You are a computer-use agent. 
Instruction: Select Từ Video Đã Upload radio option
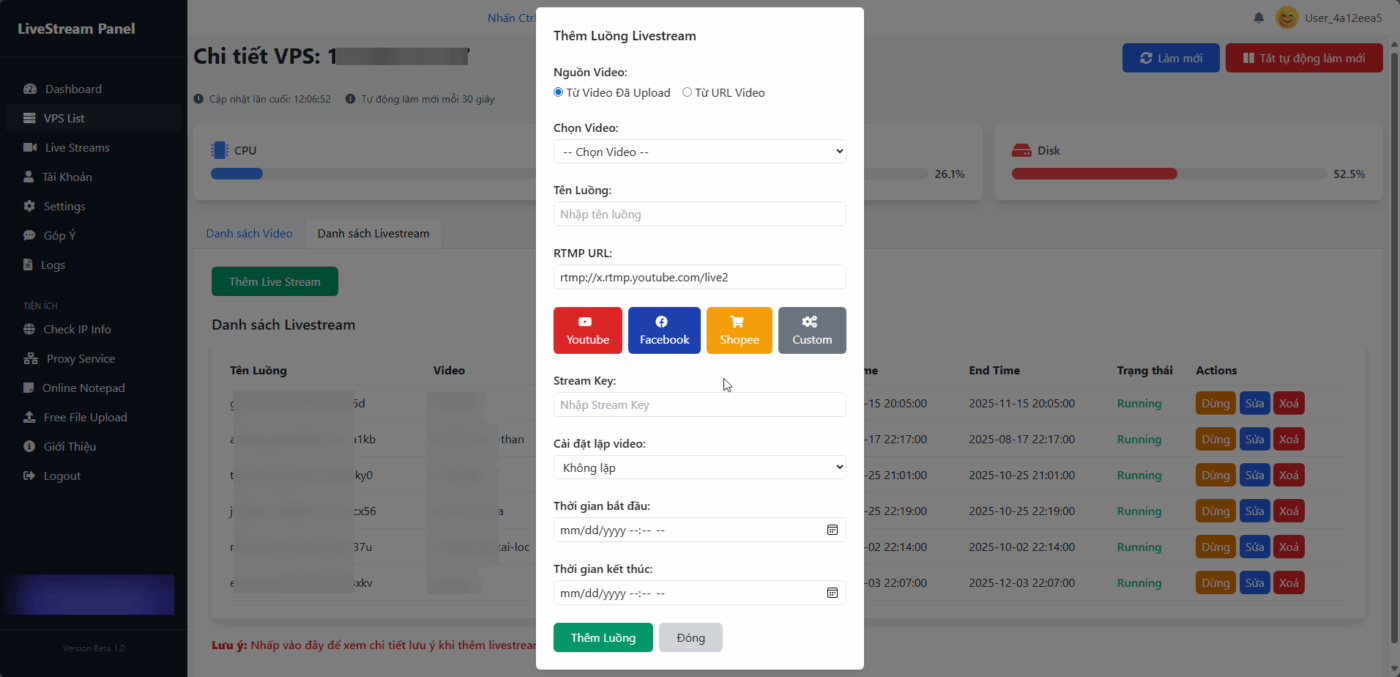coord(559,93)
